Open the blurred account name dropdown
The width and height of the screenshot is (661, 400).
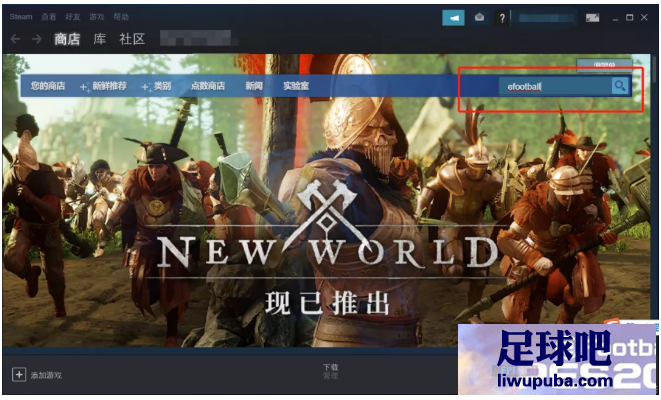click(546, 18)
